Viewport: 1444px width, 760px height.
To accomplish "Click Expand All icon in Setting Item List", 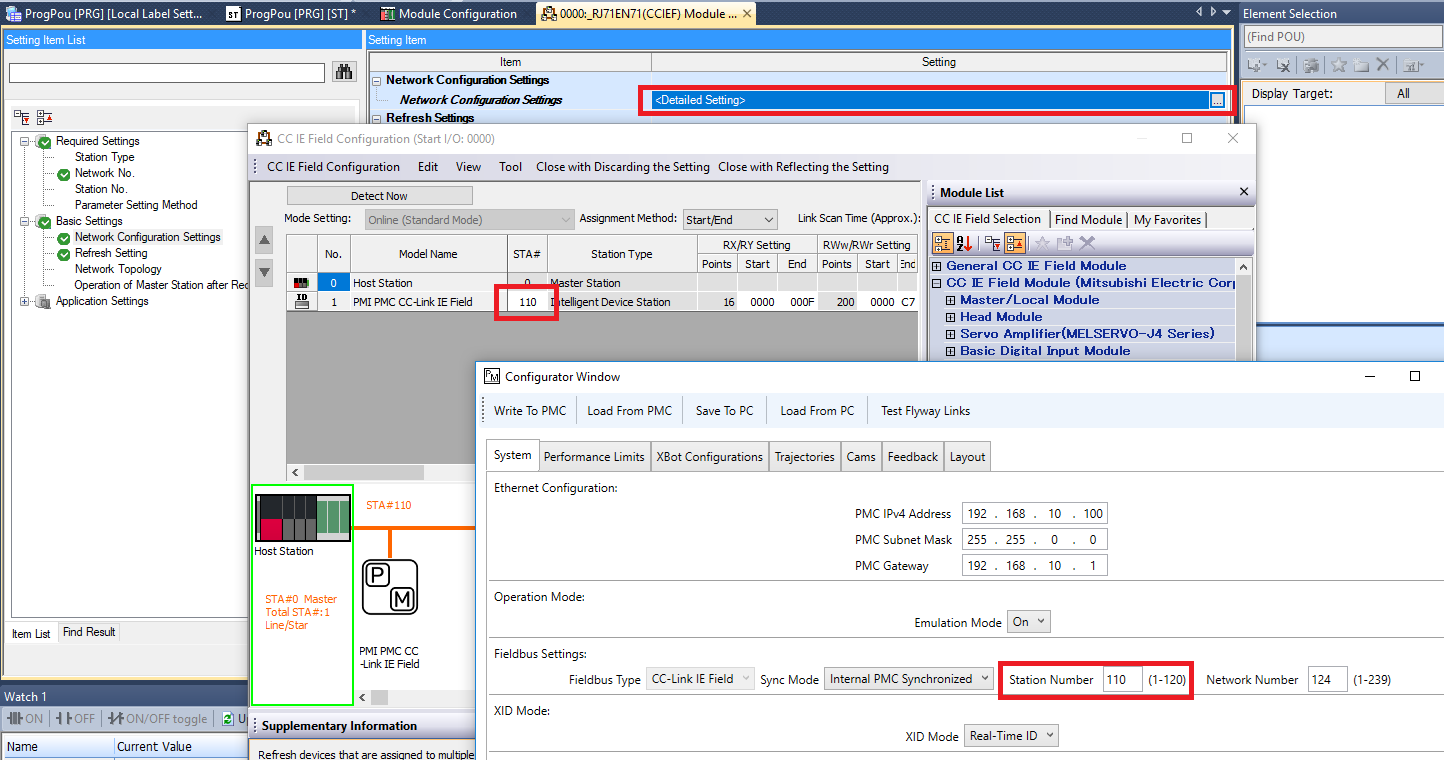I will 23,117.
